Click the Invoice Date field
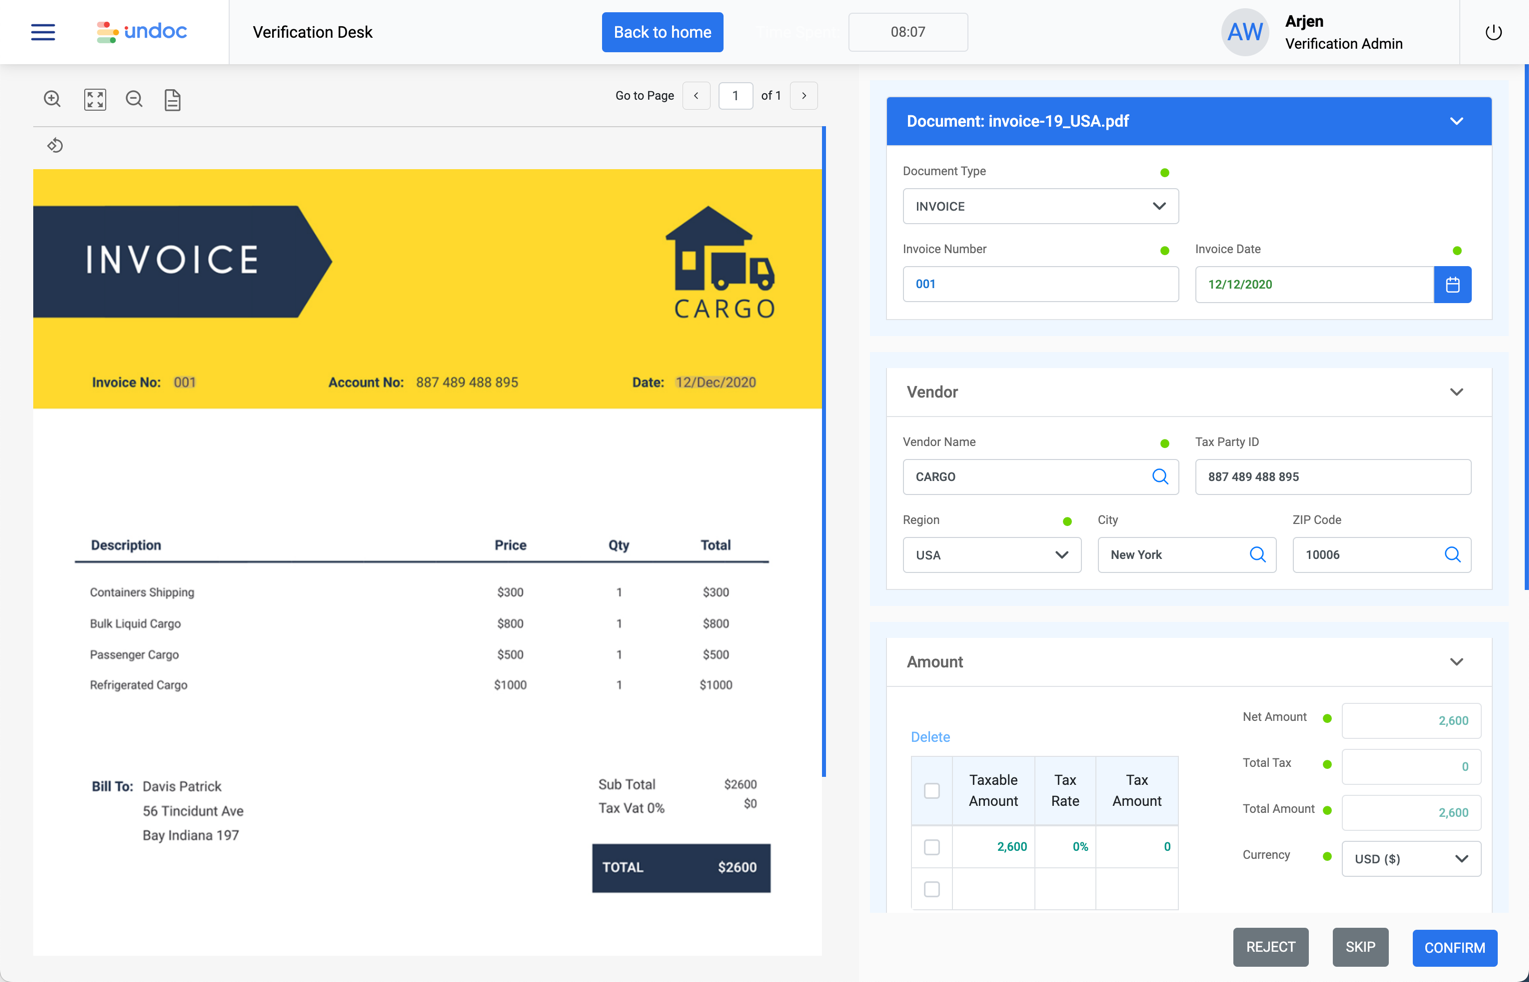 (1314, 284)
